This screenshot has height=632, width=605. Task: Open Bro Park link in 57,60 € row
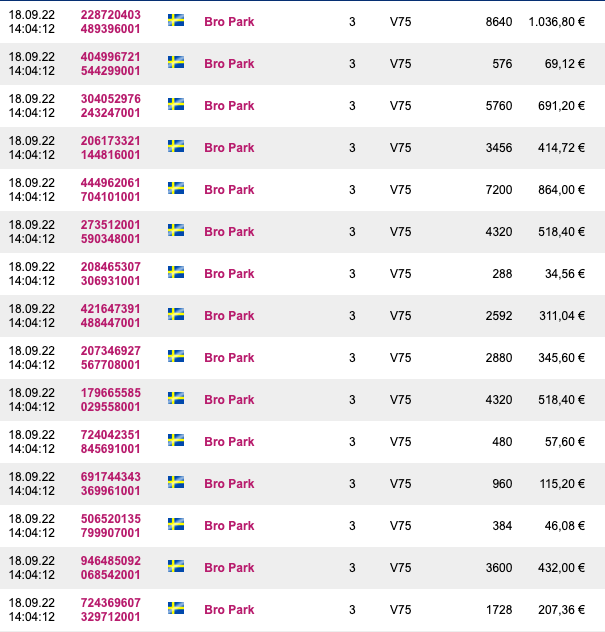coord(229,442)
